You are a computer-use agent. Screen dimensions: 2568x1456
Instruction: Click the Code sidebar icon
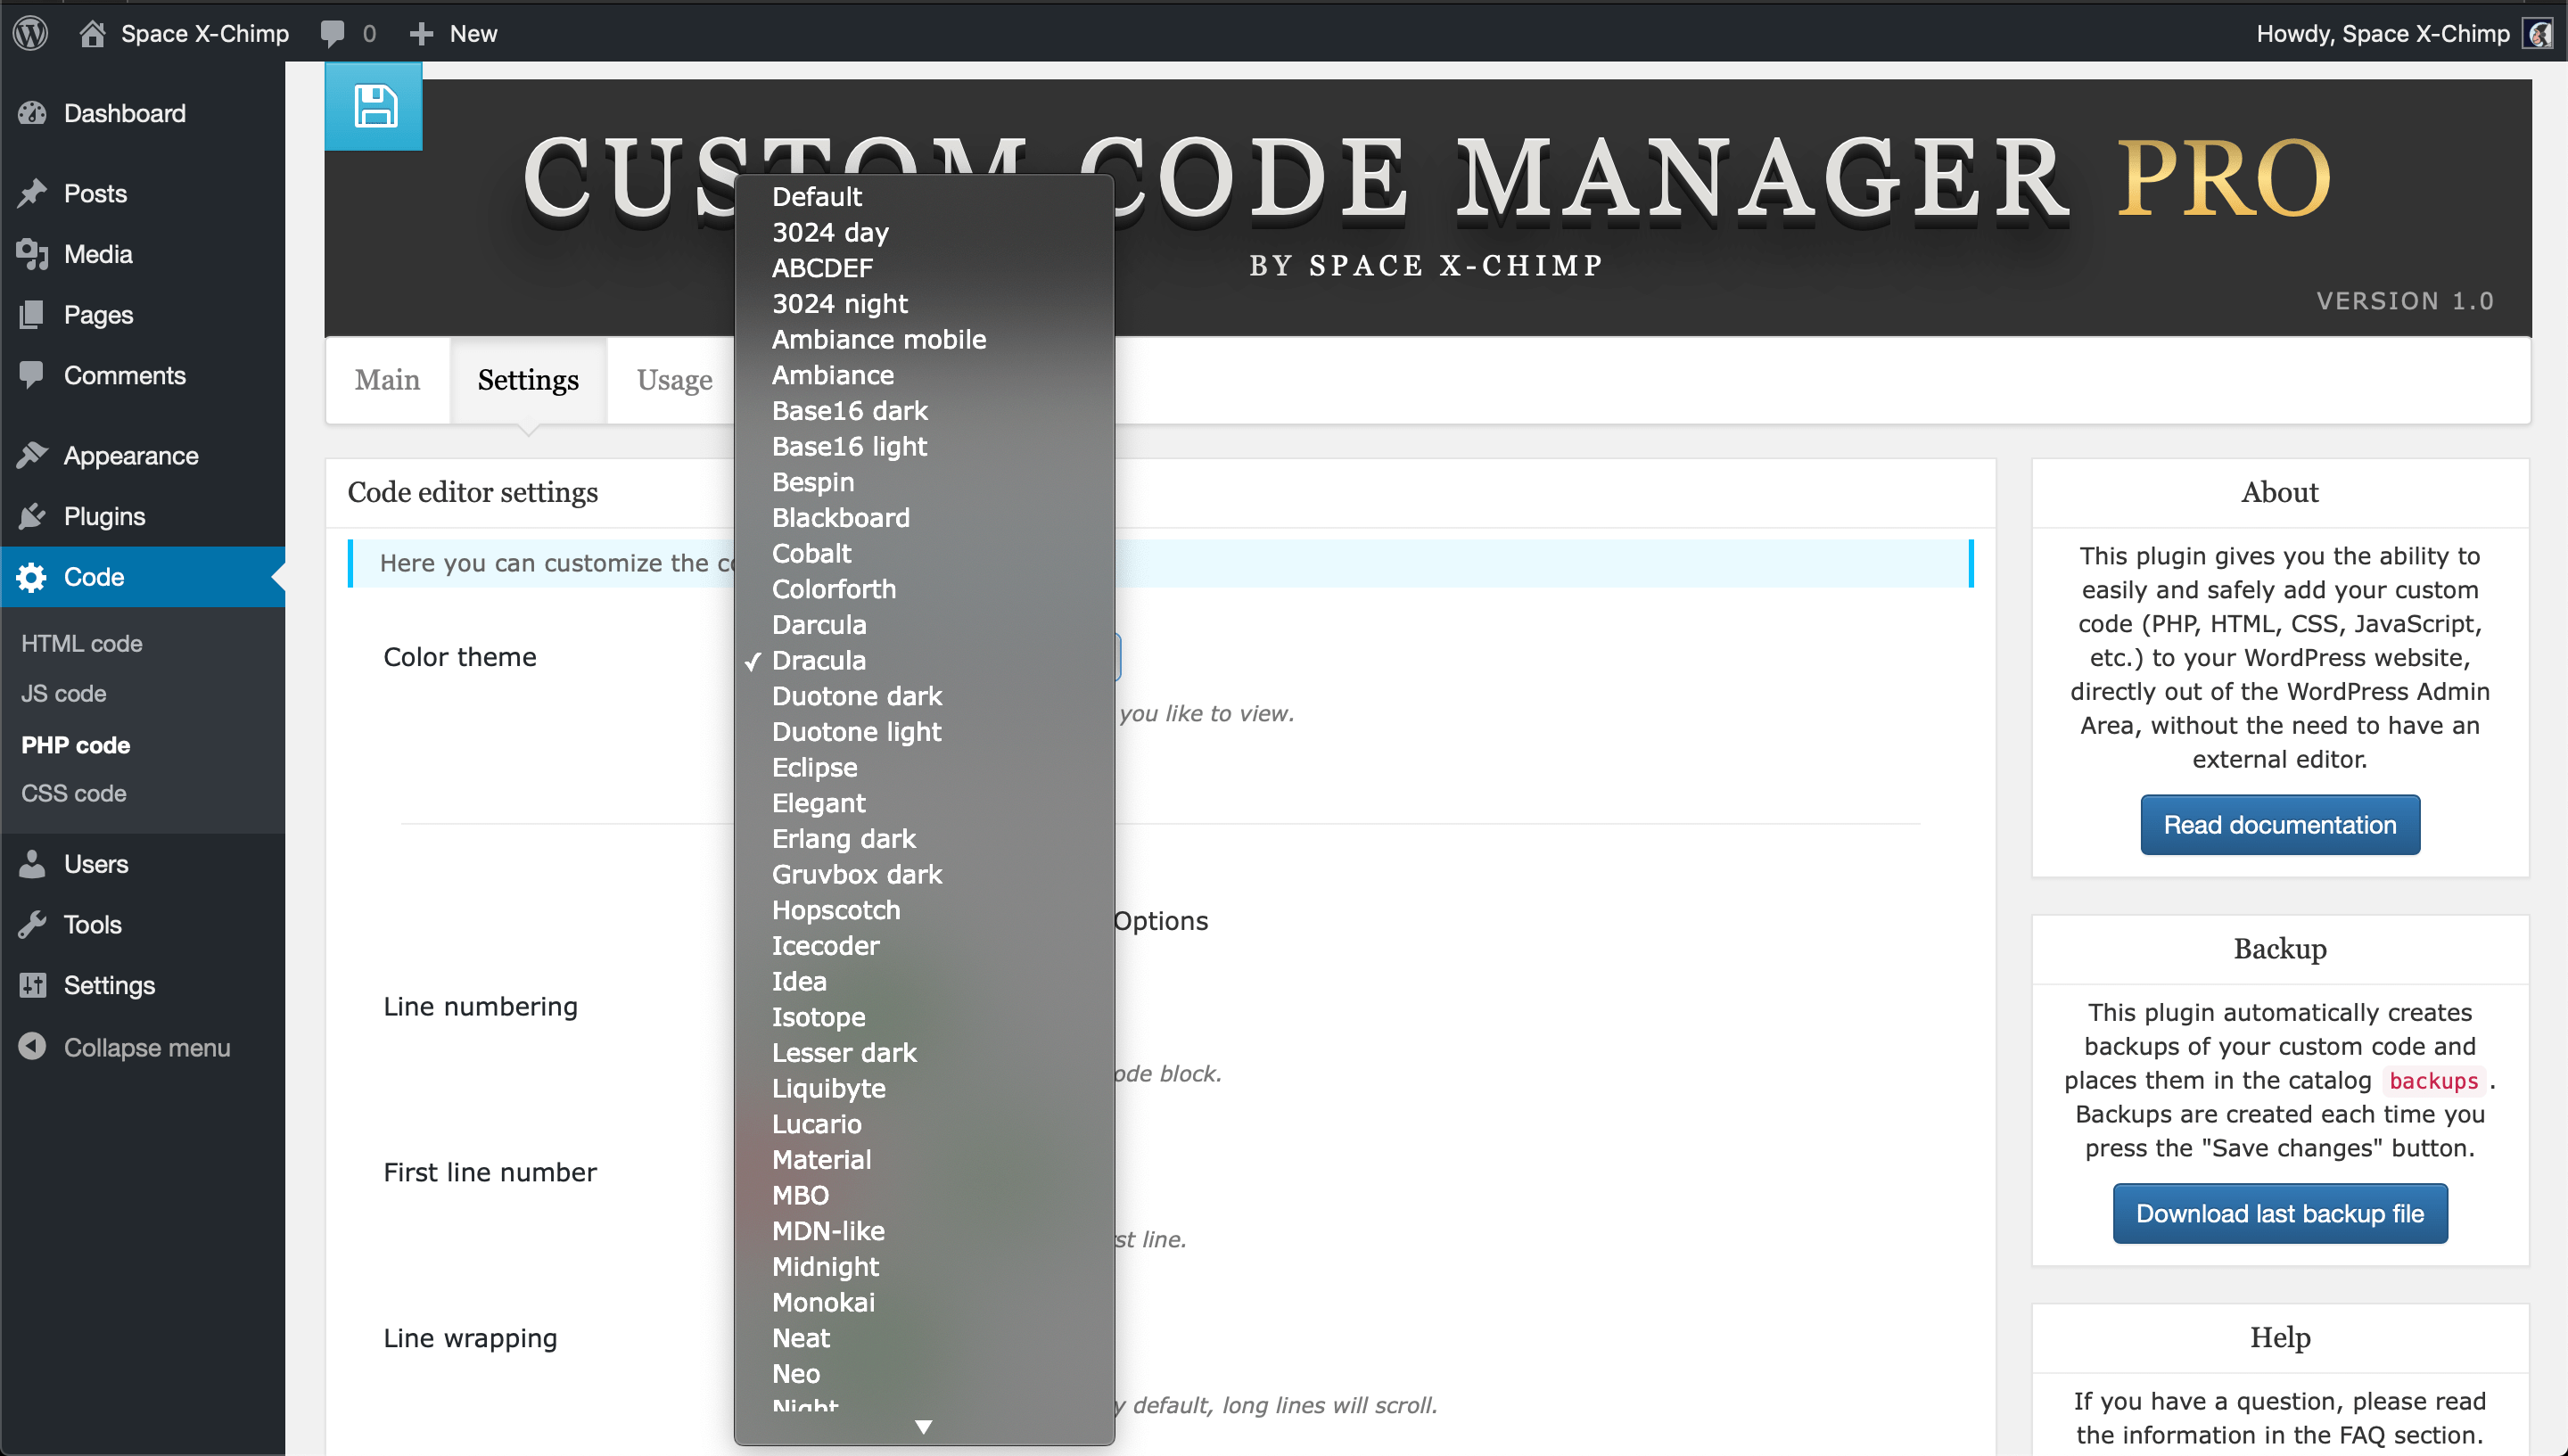[34, 576]
